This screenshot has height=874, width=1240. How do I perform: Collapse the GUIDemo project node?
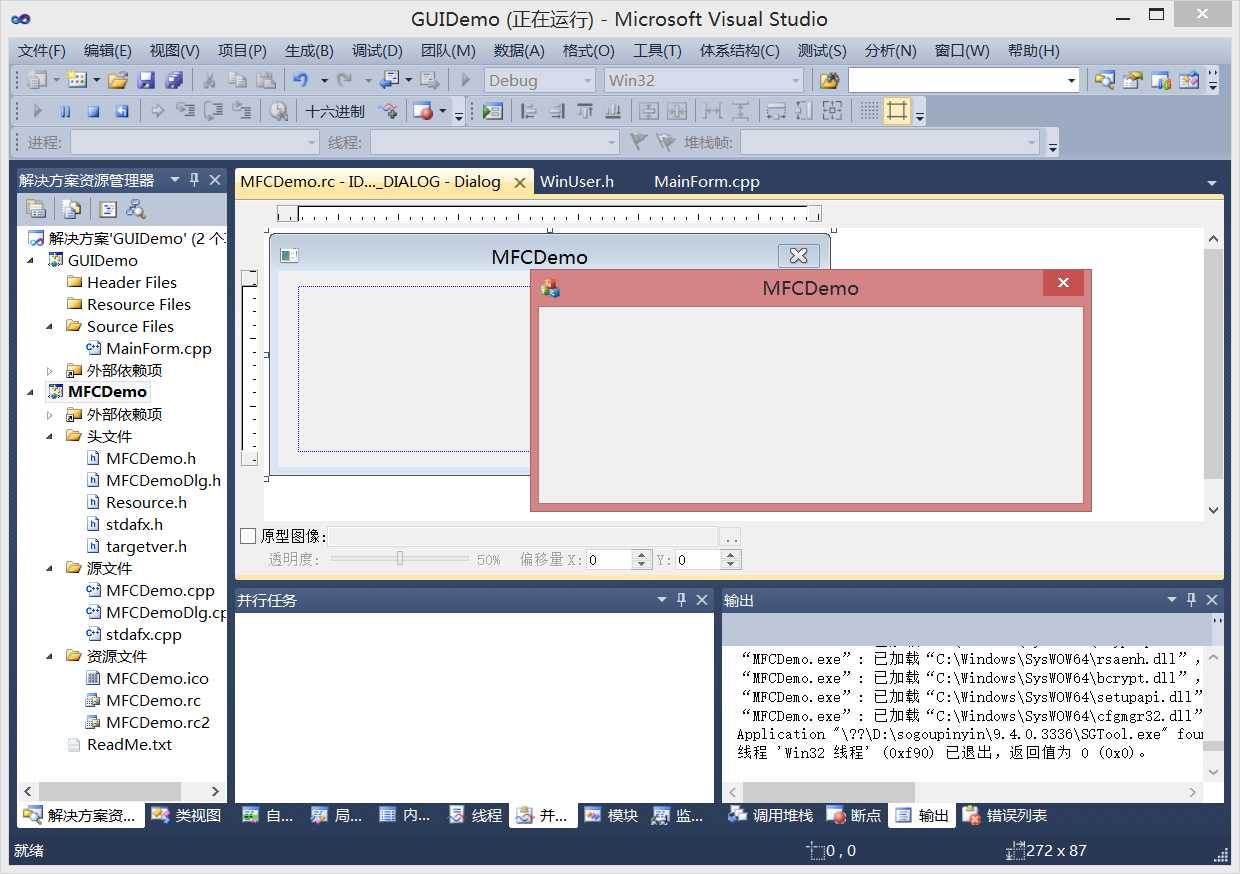point(31,260)
